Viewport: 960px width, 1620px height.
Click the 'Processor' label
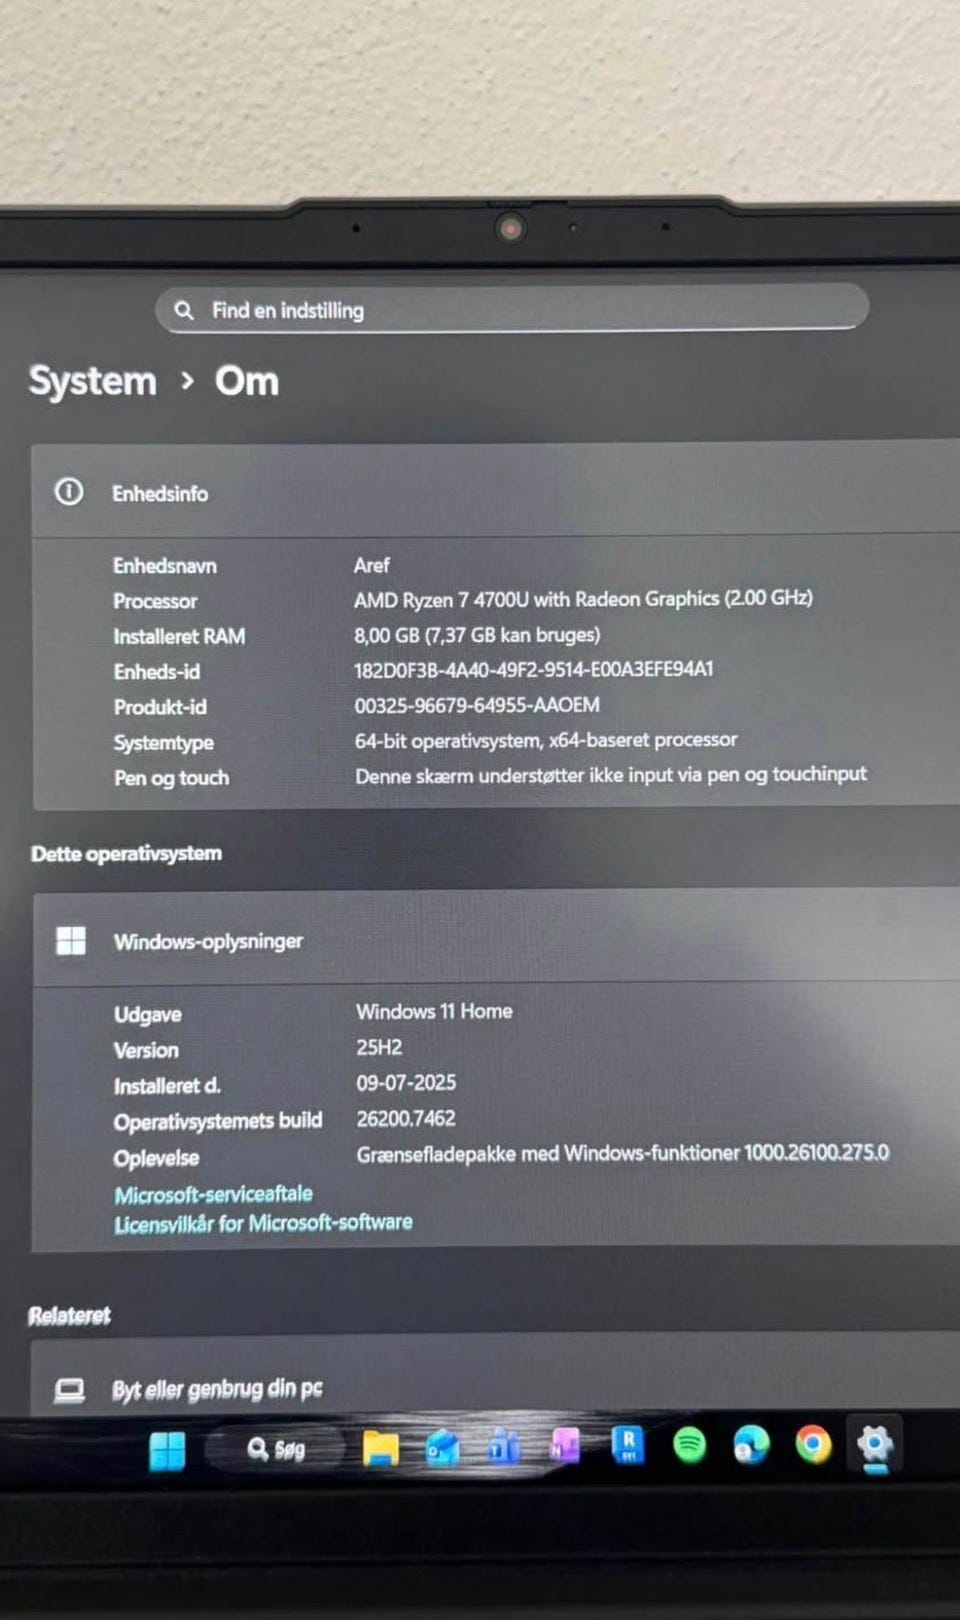155,601
